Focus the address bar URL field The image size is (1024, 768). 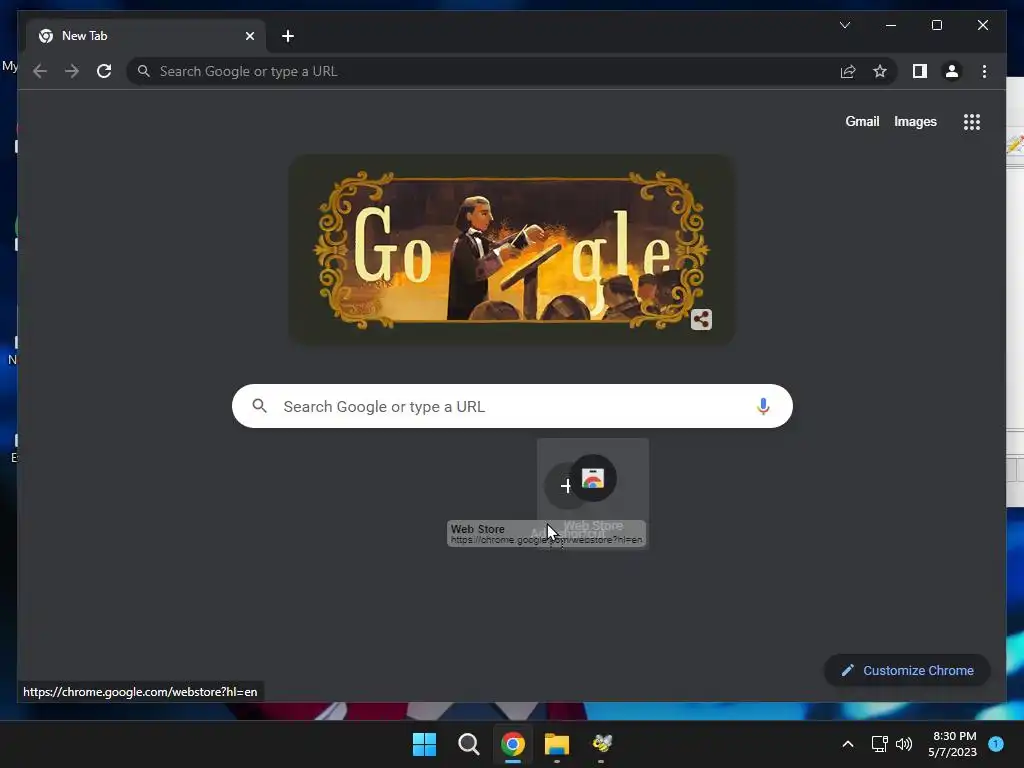click(x=483, y=71)
